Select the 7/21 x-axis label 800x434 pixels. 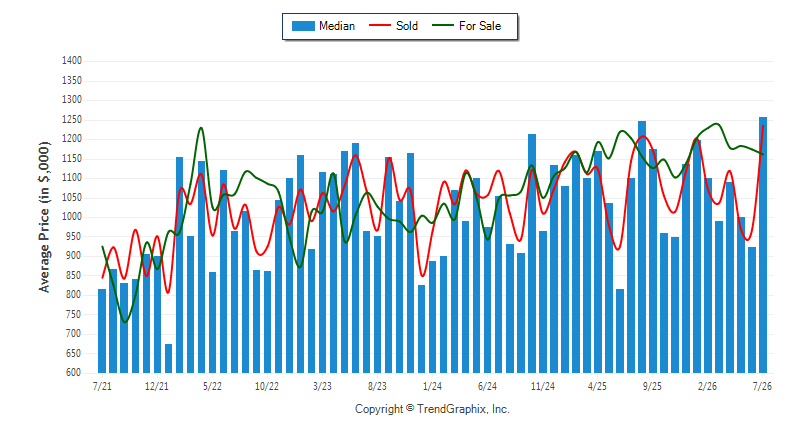[x=102, y=386]
